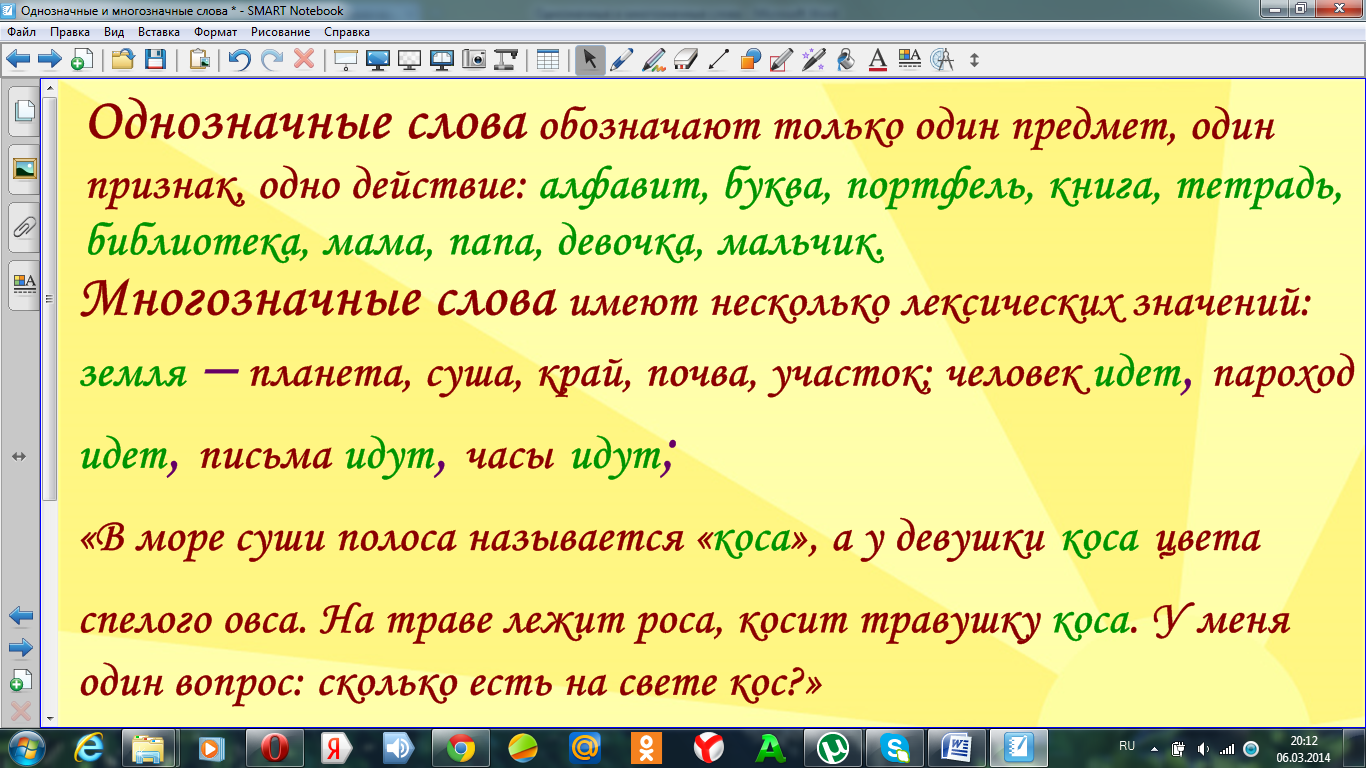Open the Measurement Tools compass icon
The image size is (1366, 768).
(942, 60)
